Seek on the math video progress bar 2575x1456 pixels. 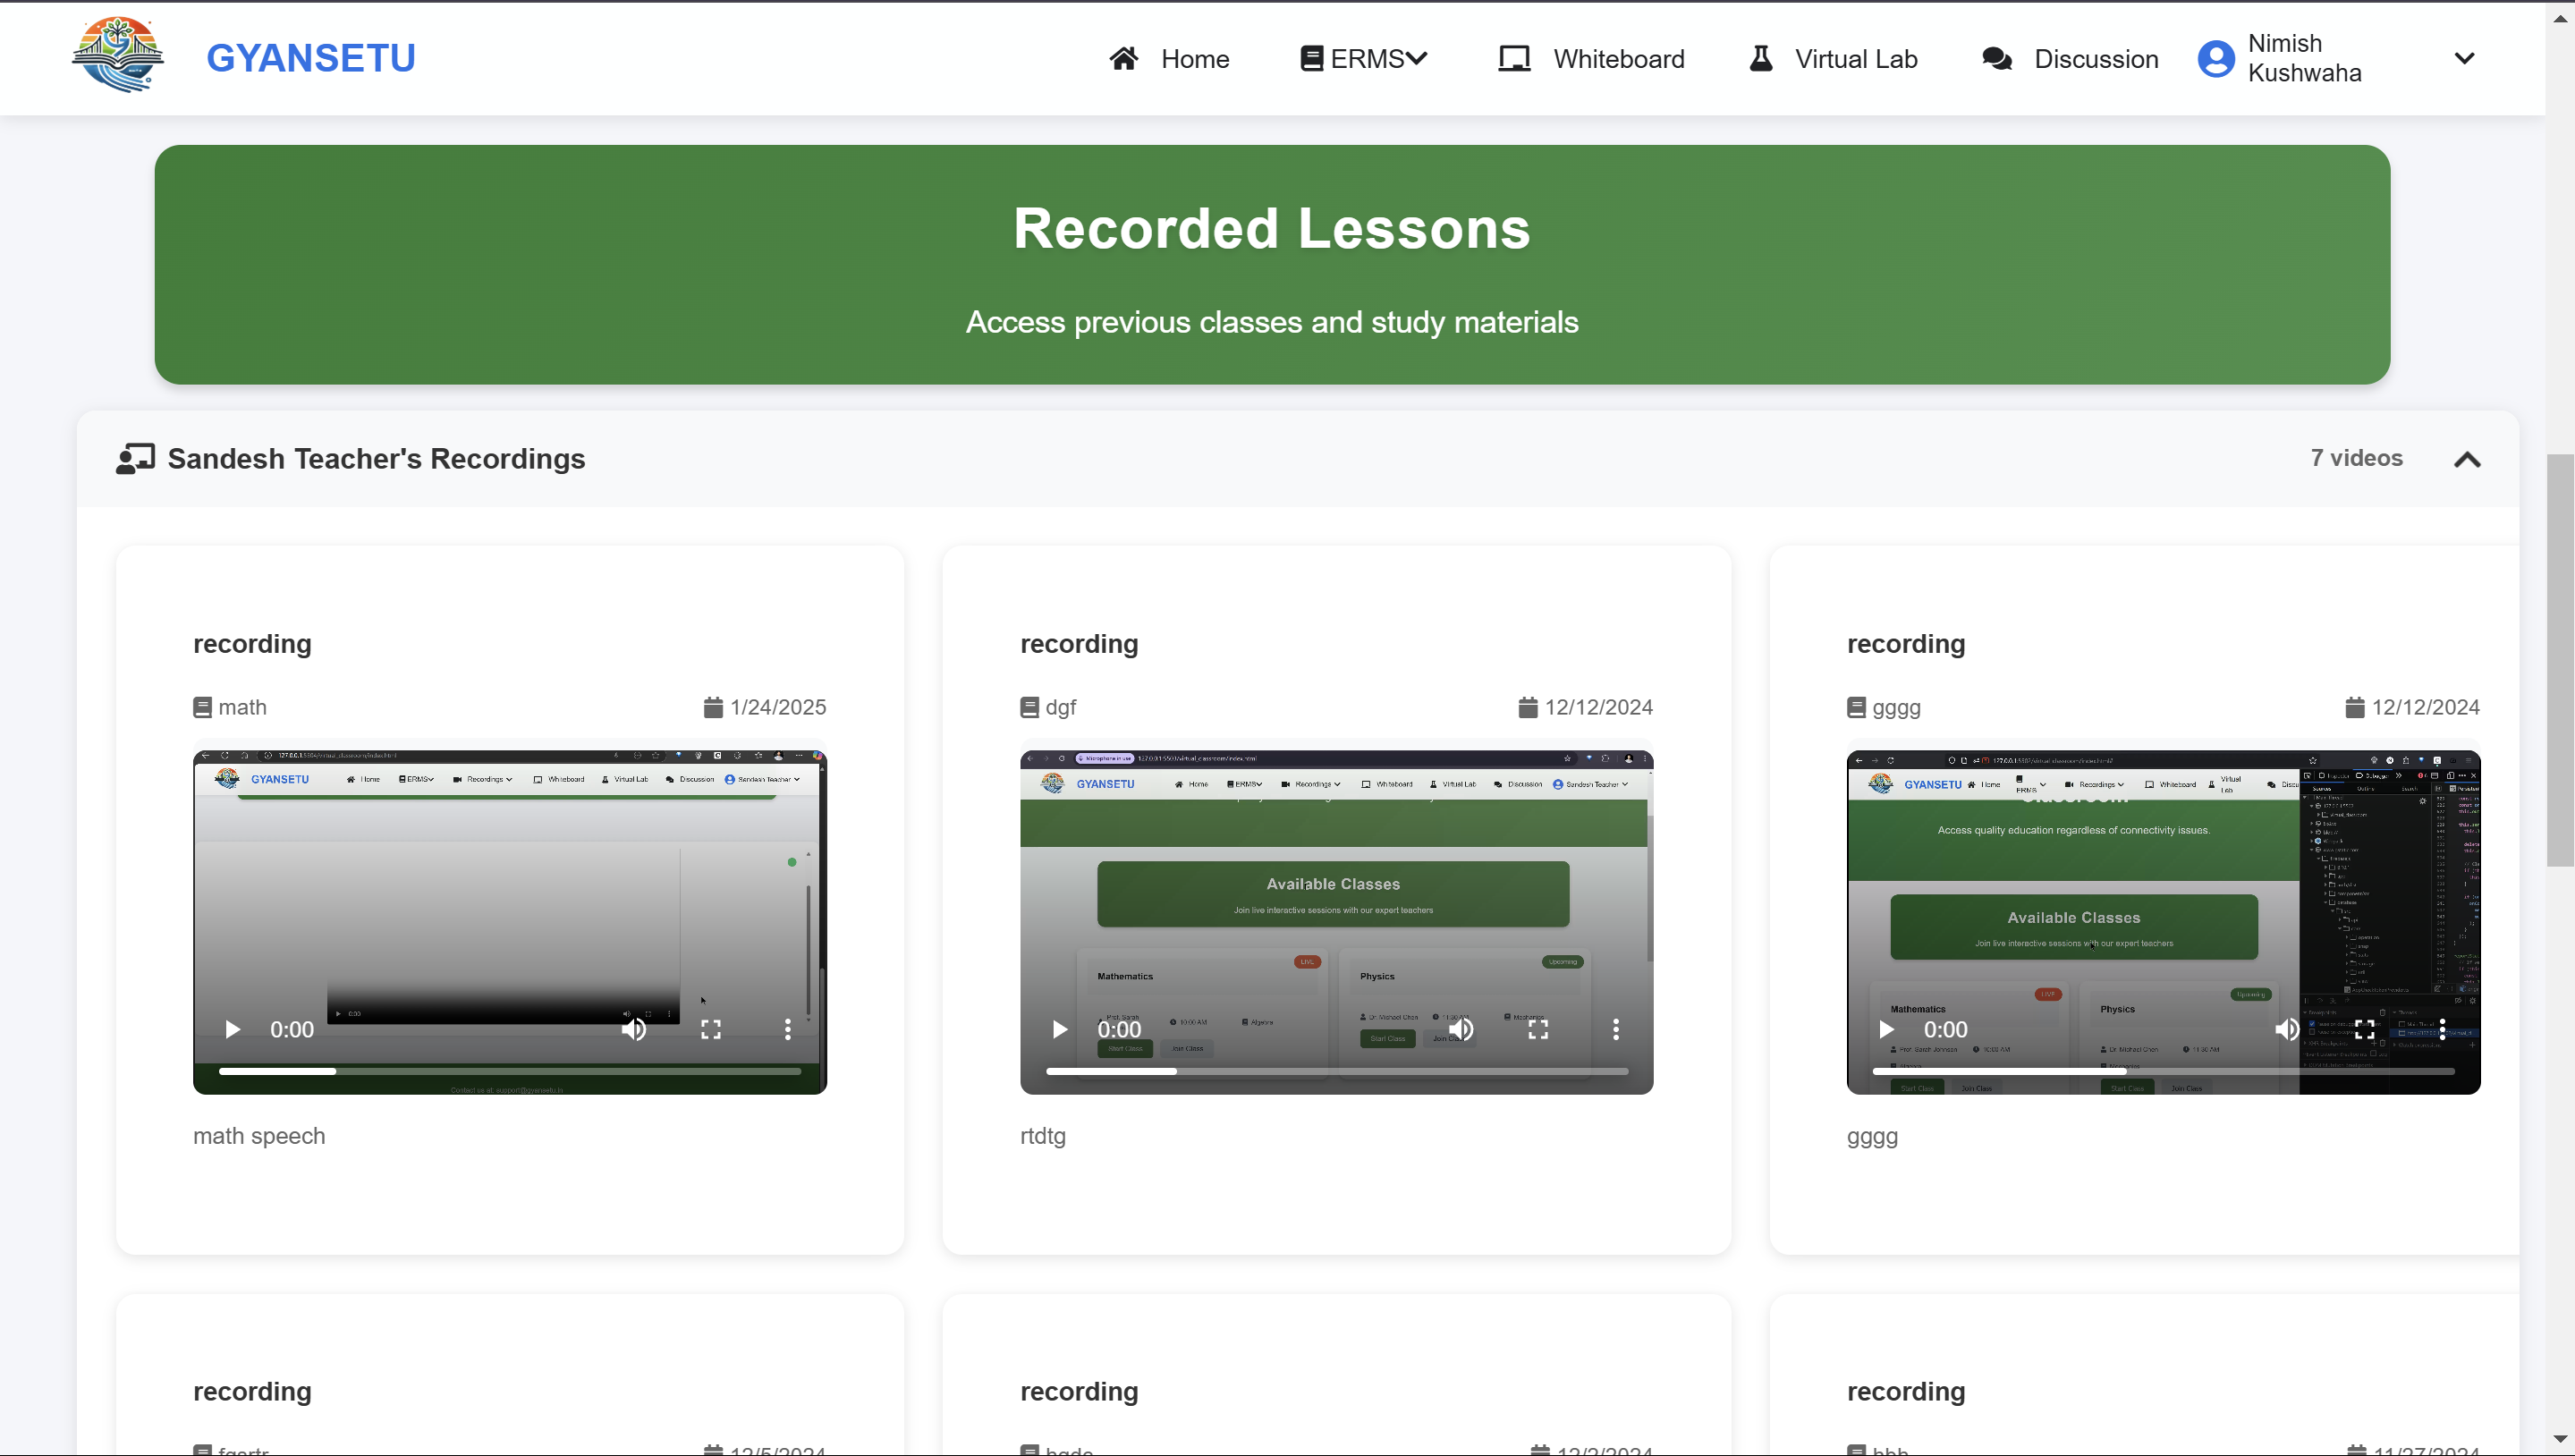[510, 1071]
